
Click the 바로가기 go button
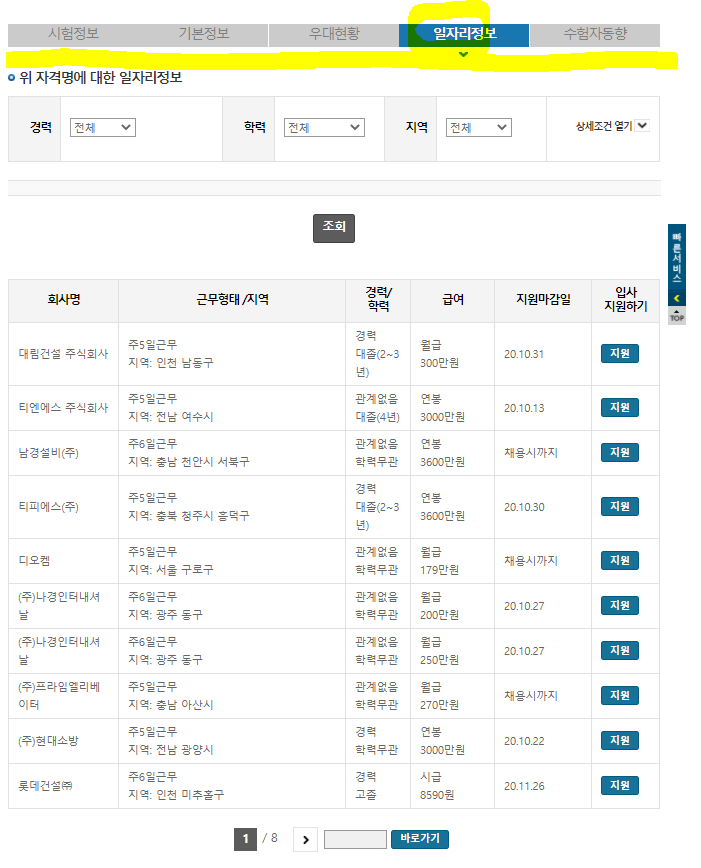pos(420,839)
